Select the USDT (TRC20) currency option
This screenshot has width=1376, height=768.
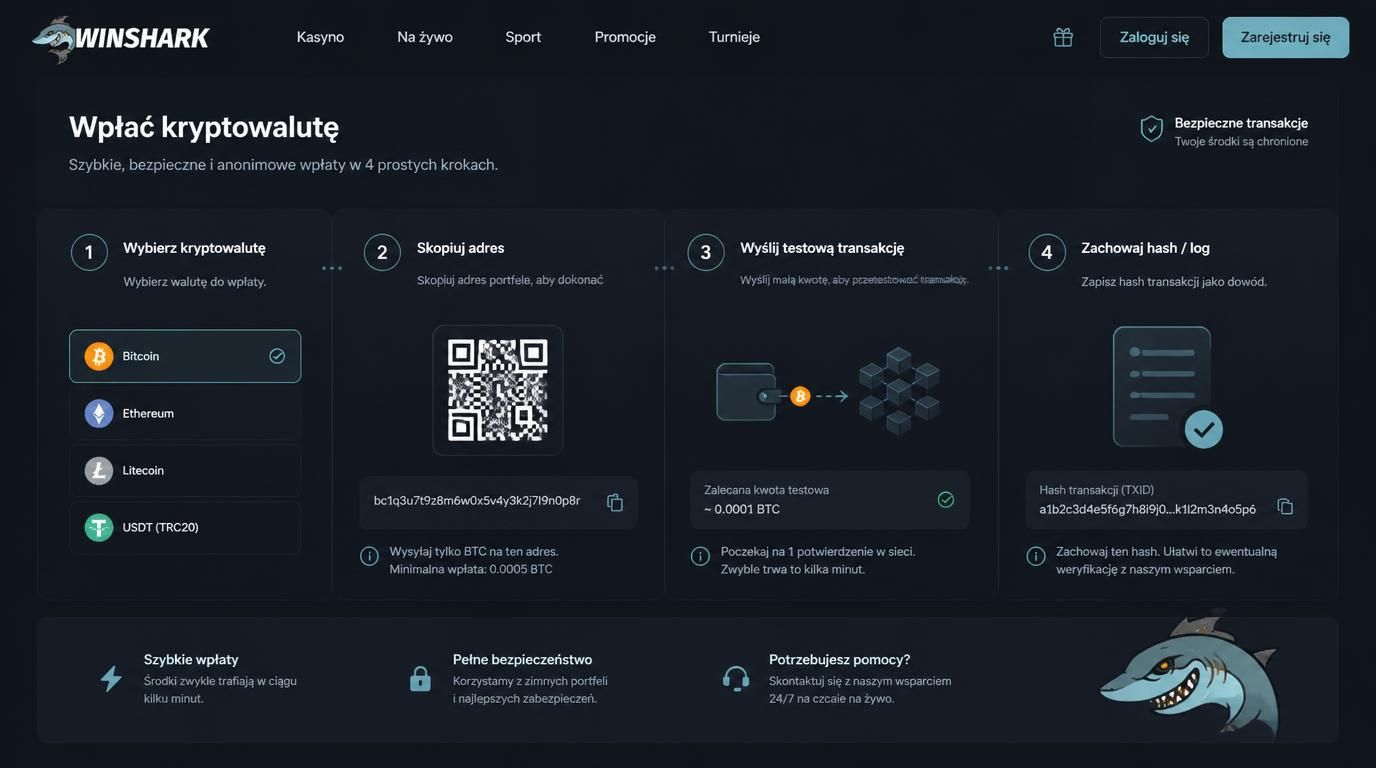[x=185, y=527]
